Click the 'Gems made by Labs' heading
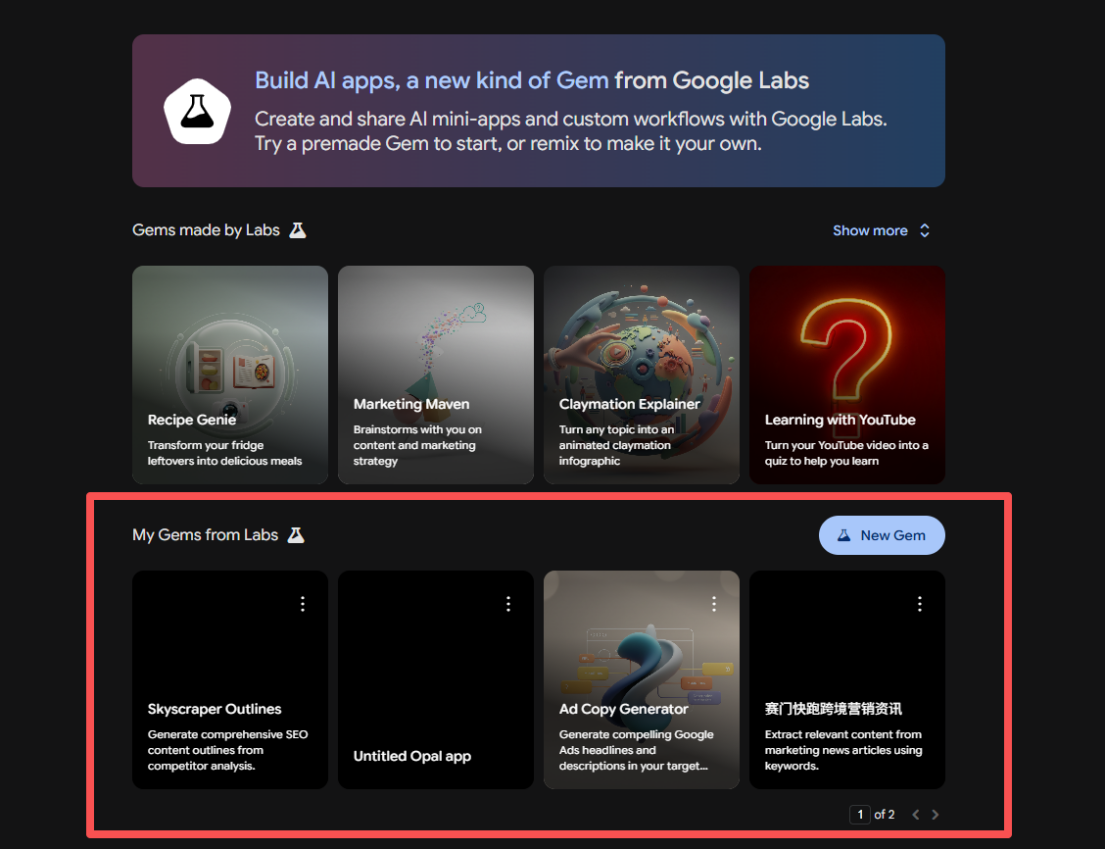Viewport: 1106px width, 849px height. click(x=206, y=231)
